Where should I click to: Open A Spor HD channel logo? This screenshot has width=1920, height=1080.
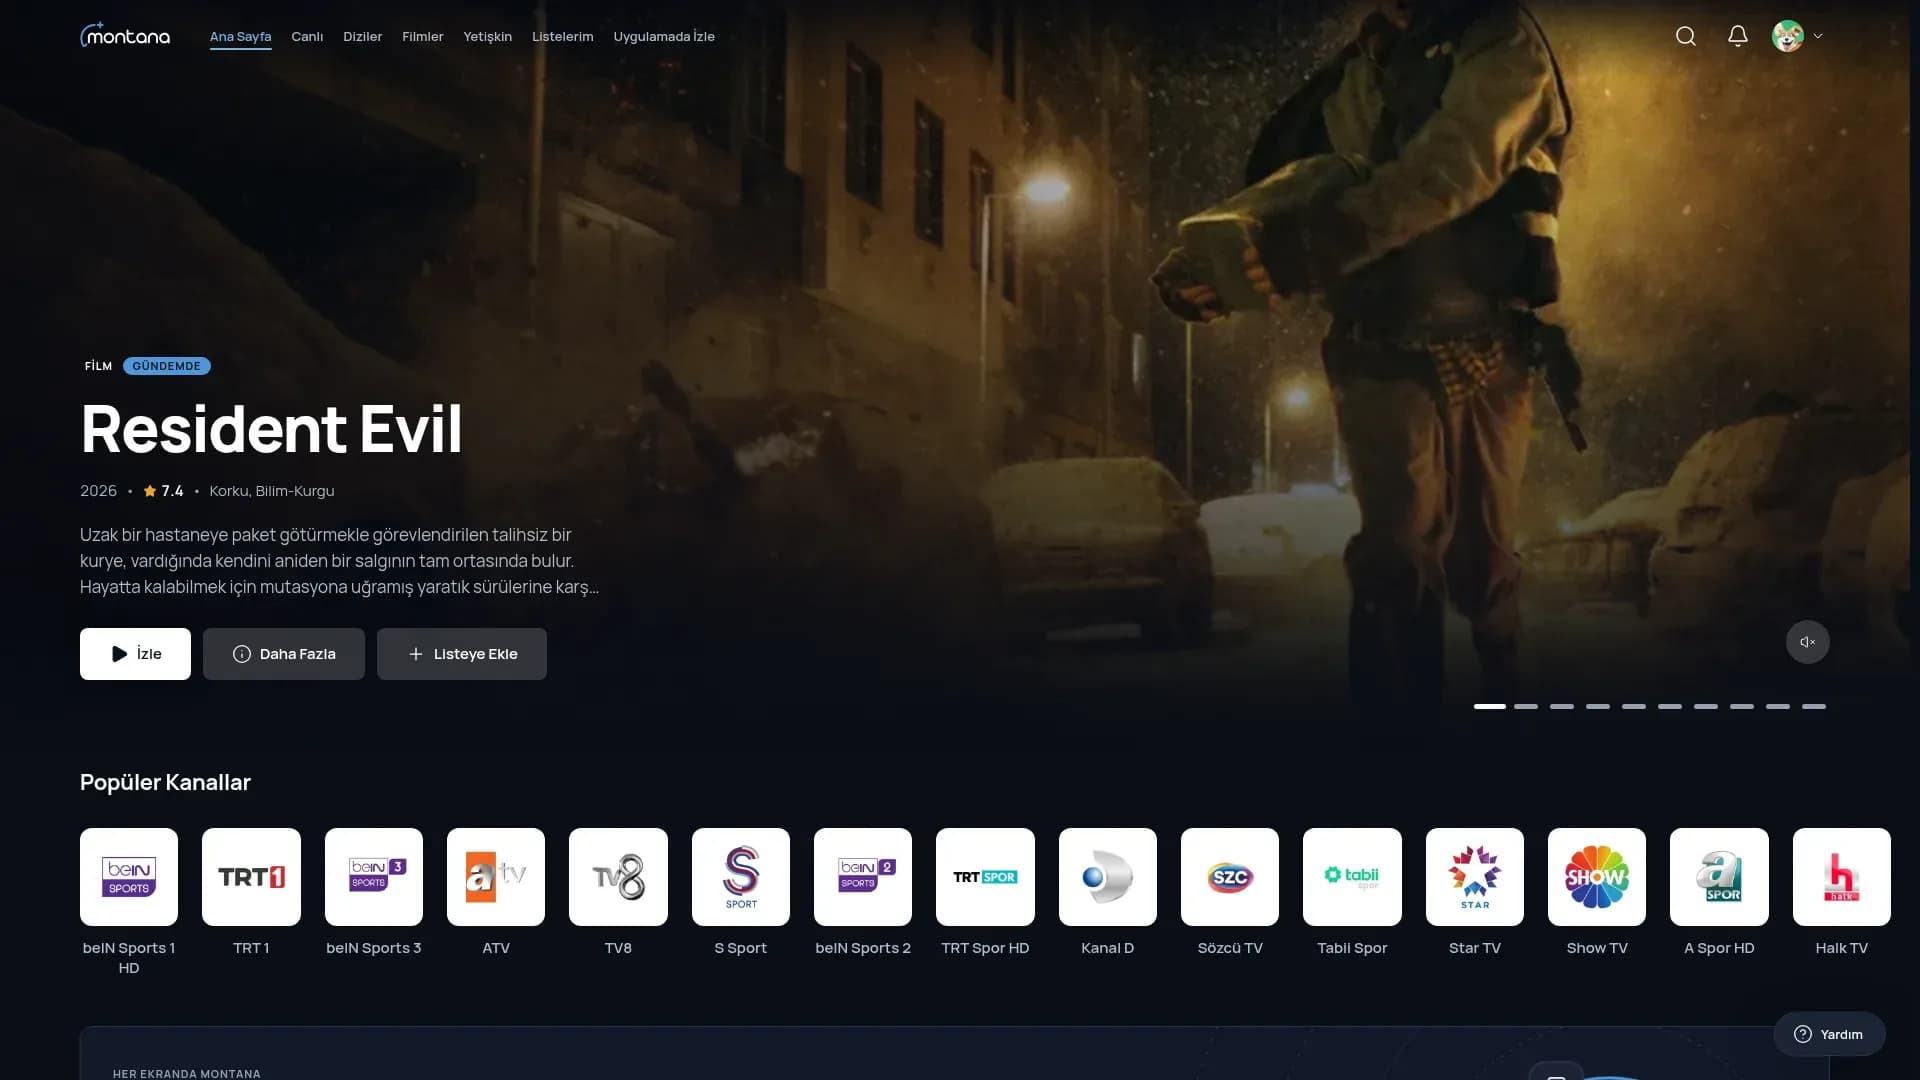pos(1719,877)
